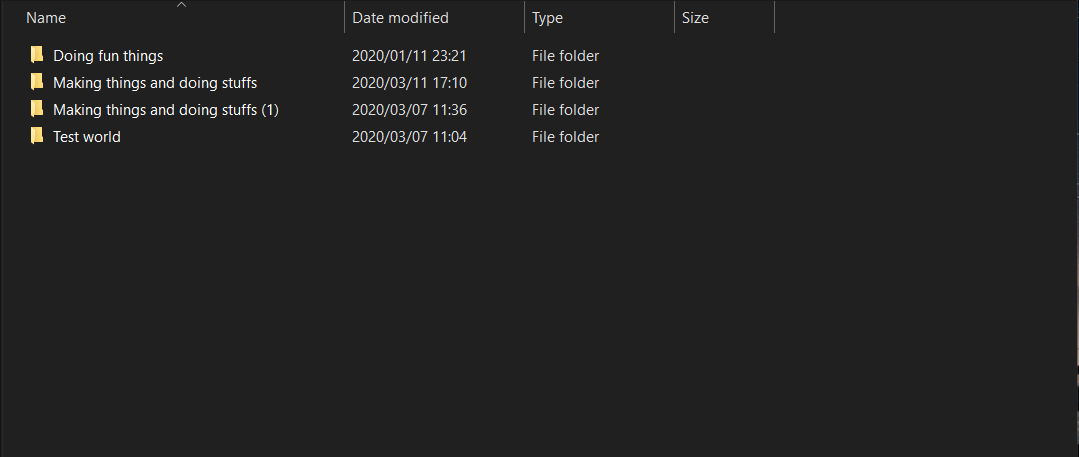Click the folder icon for Doing fun things
1079x457 pixels.
37,55
